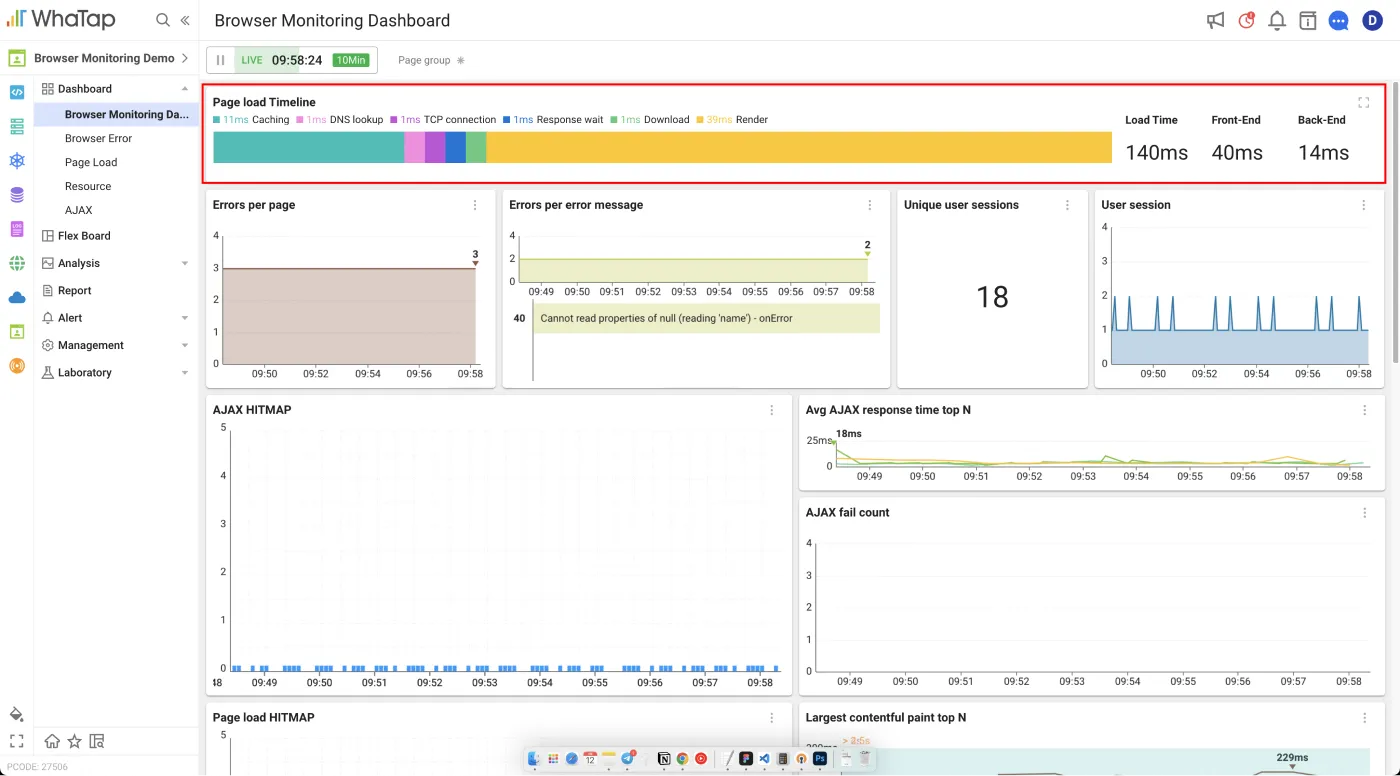Click the paint bucket theme icon
Screen dimensions: 1400x776
click(16, 714)
